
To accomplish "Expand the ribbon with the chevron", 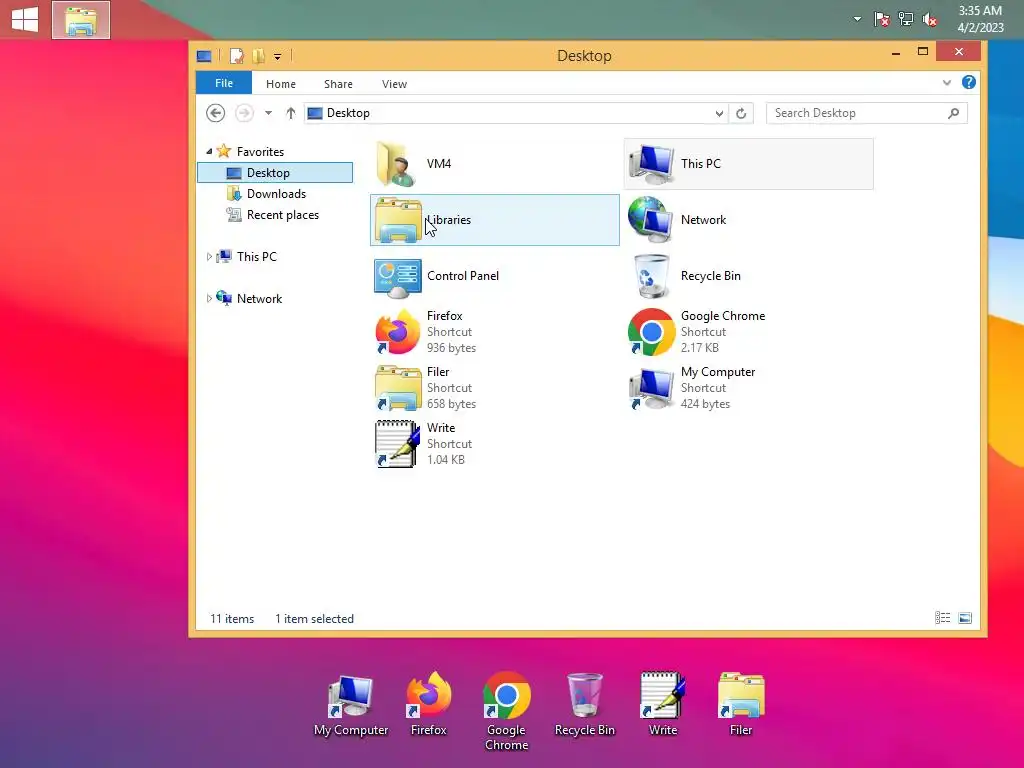I will coord(947,82).
